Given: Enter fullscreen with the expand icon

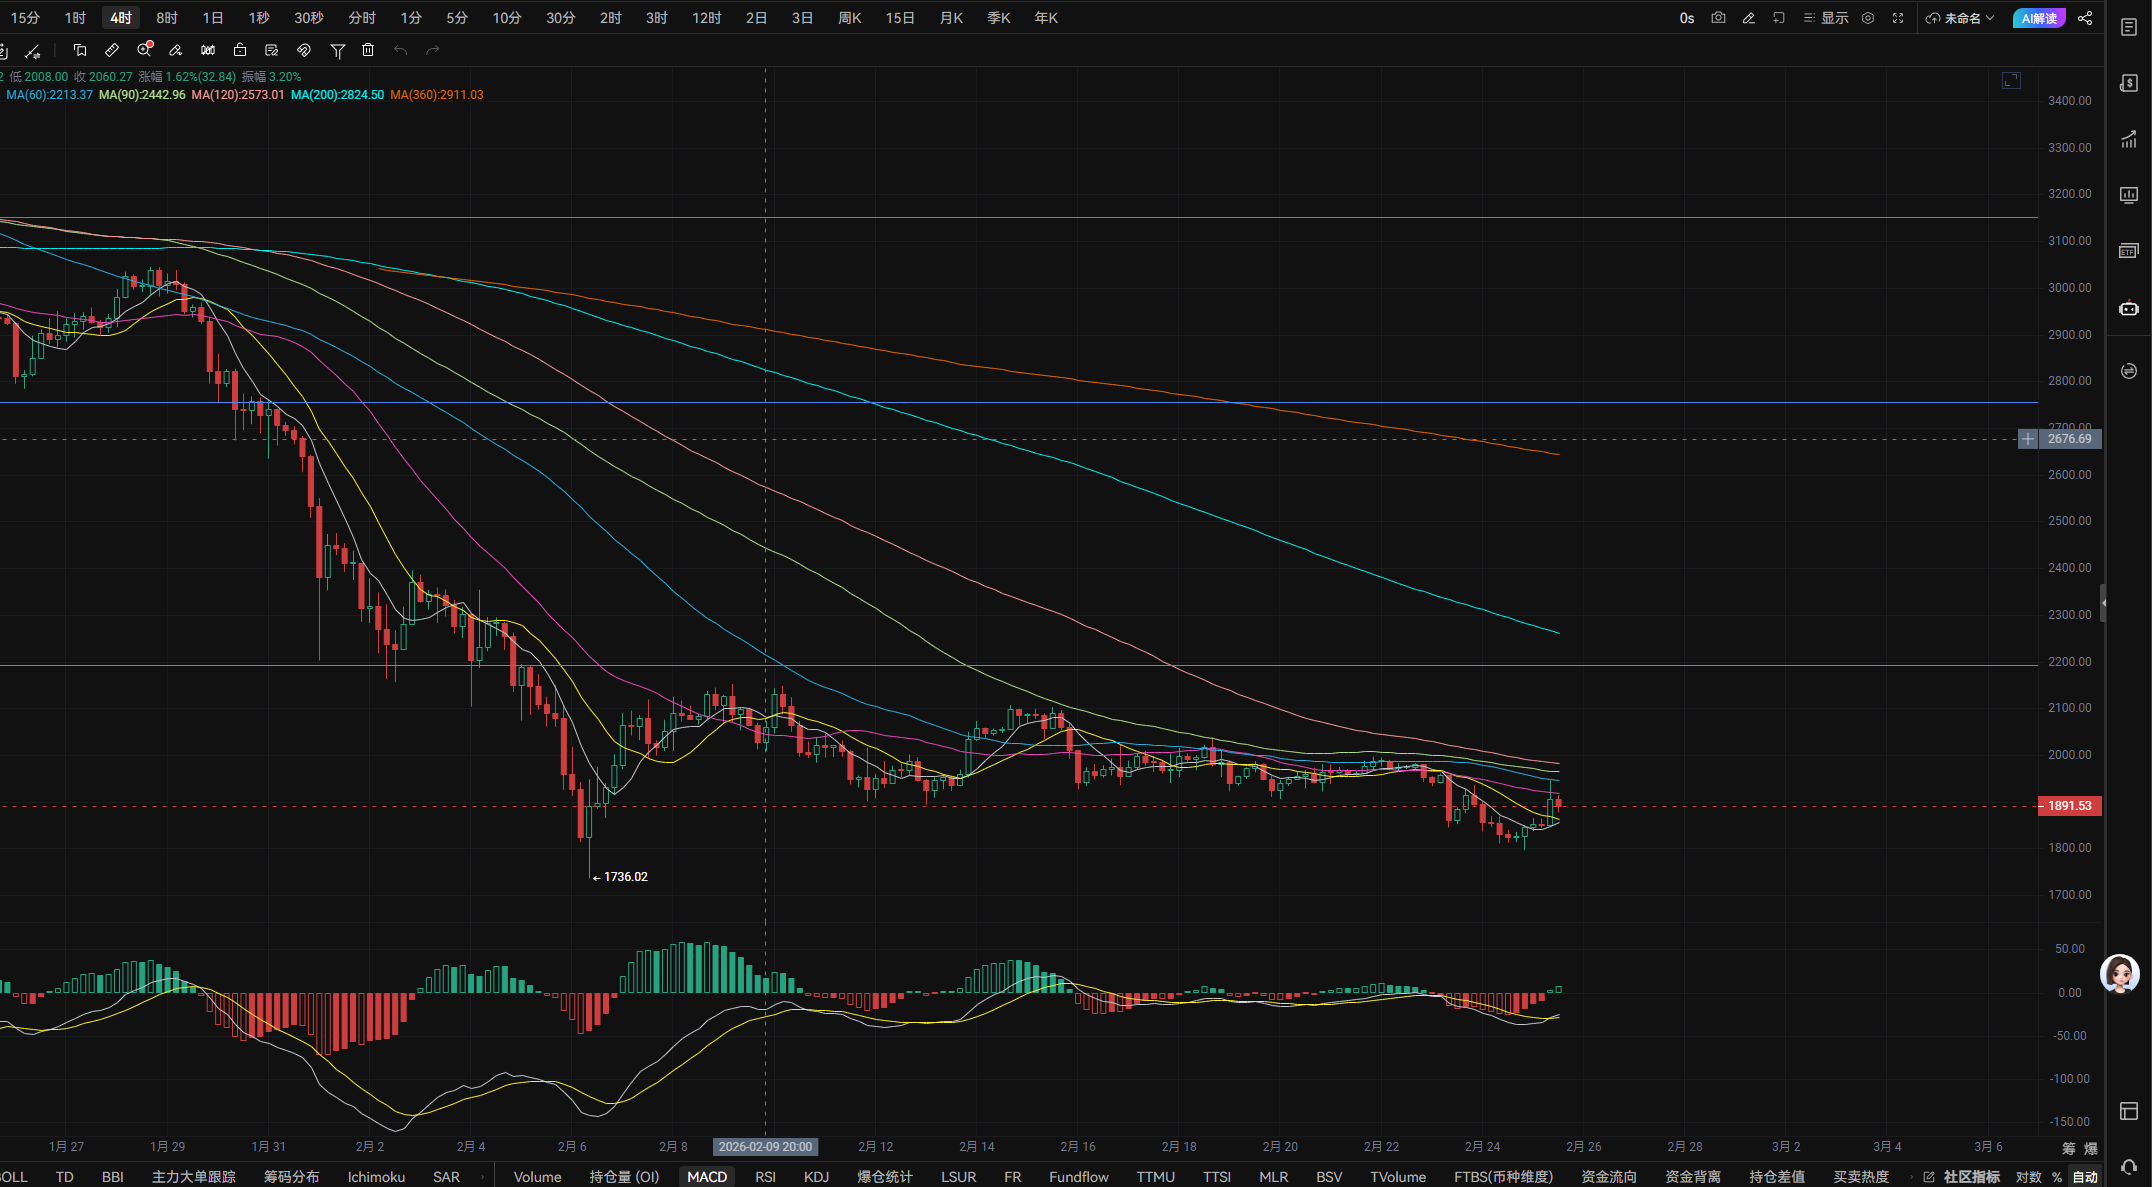Looking at the screenshot, I should (x=1898, y=18).
